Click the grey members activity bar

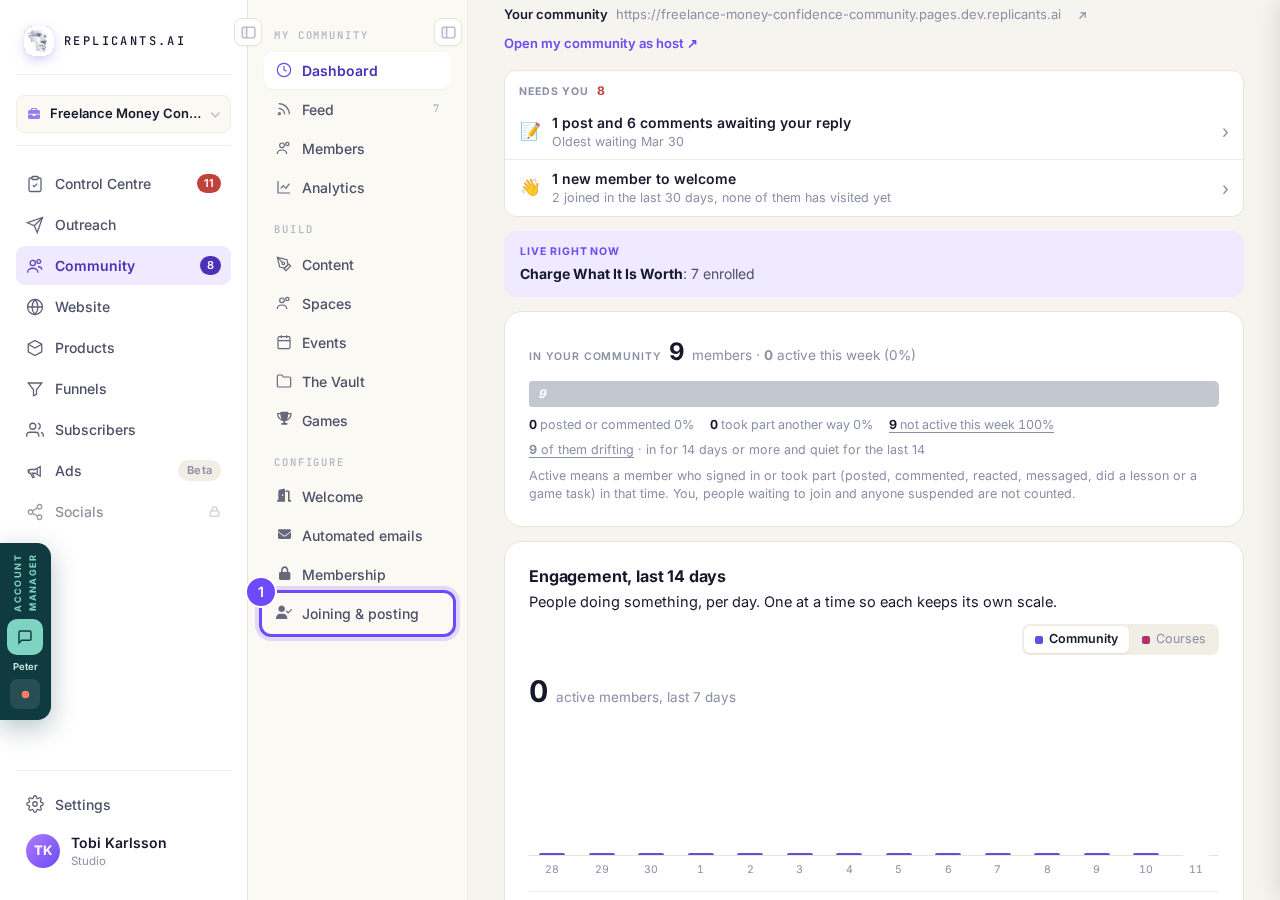pyautogui.click(x=874, y=394)
